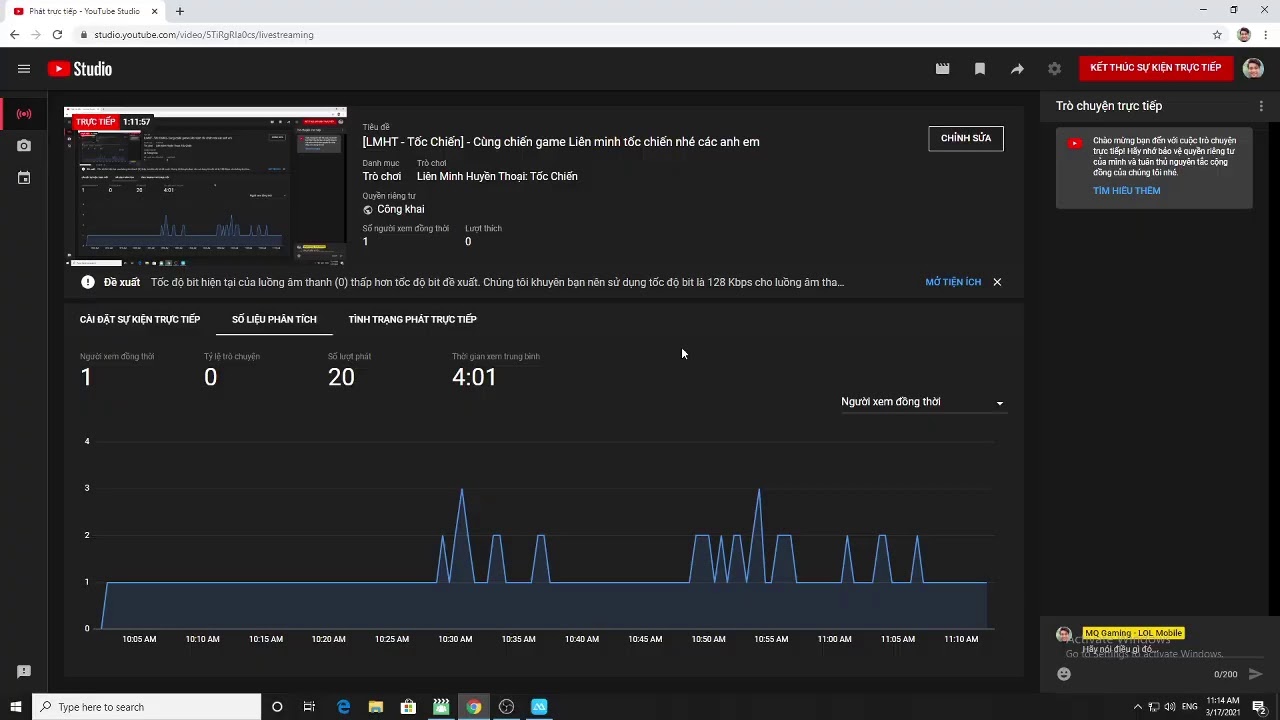
Task: Click the browser address bar URL
Action: click(x=204, y=34)
